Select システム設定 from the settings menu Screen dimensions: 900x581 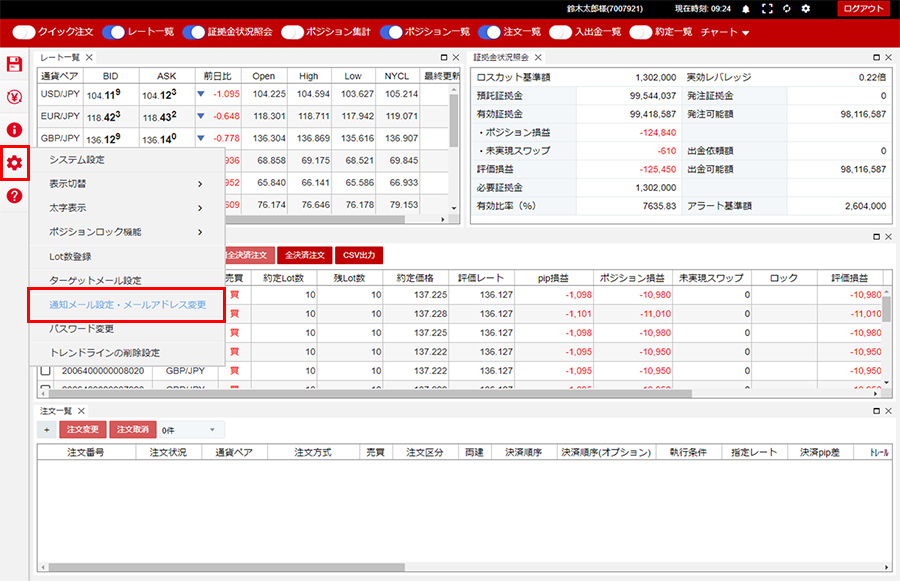click(x=127, y=160)
